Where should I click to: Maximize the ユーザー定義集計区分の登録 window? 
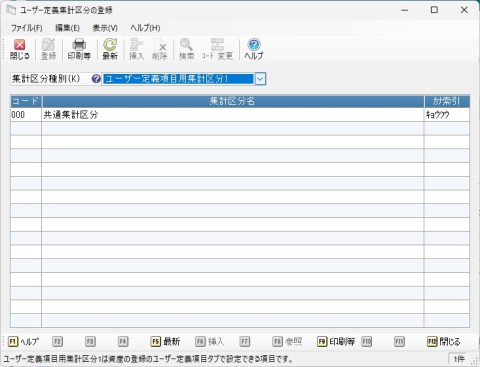(x=434, y=10)
